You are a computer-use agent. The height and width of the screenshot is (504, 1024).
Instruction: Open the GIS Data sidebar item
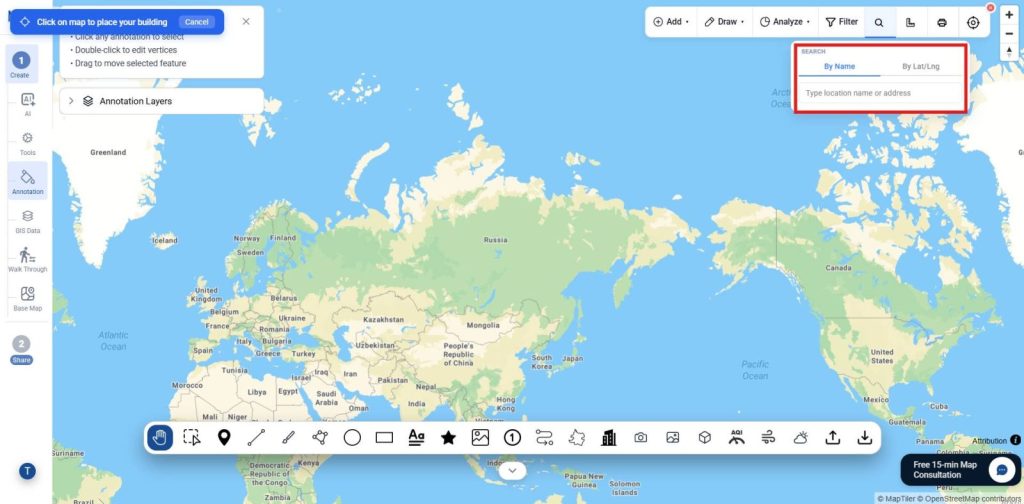(x=27, y=221)
